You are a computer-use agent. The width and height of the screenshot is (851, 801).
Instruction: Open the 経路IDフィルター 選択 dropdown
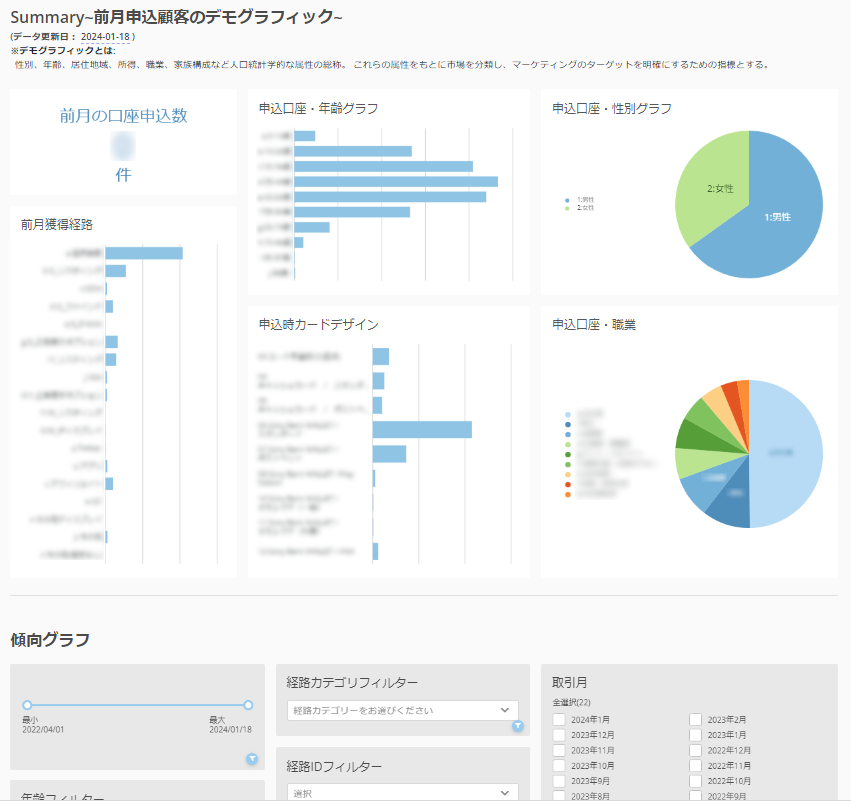[x=402, y=792]
